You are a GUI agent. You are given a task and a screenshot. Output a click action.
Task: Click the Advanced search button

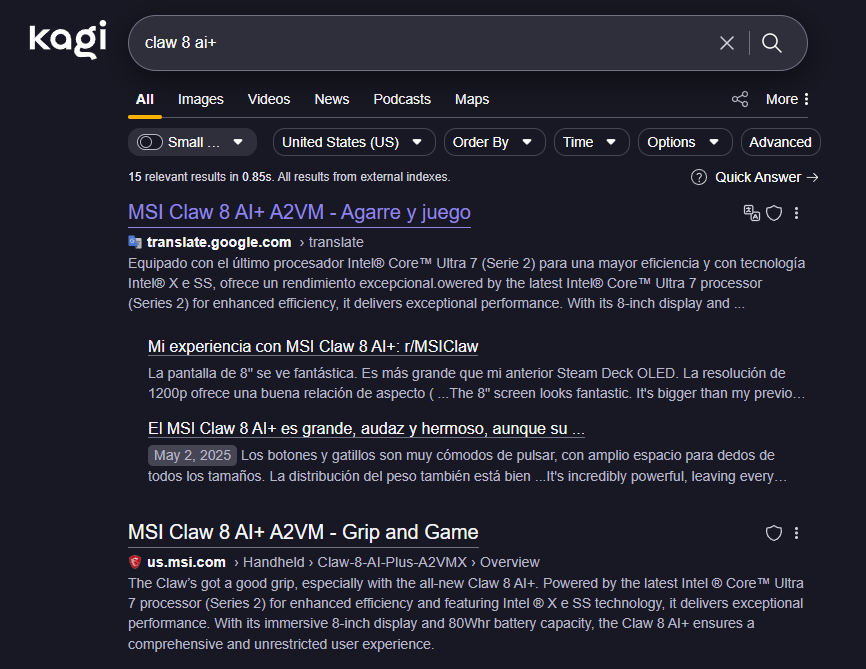click(780, 142)
